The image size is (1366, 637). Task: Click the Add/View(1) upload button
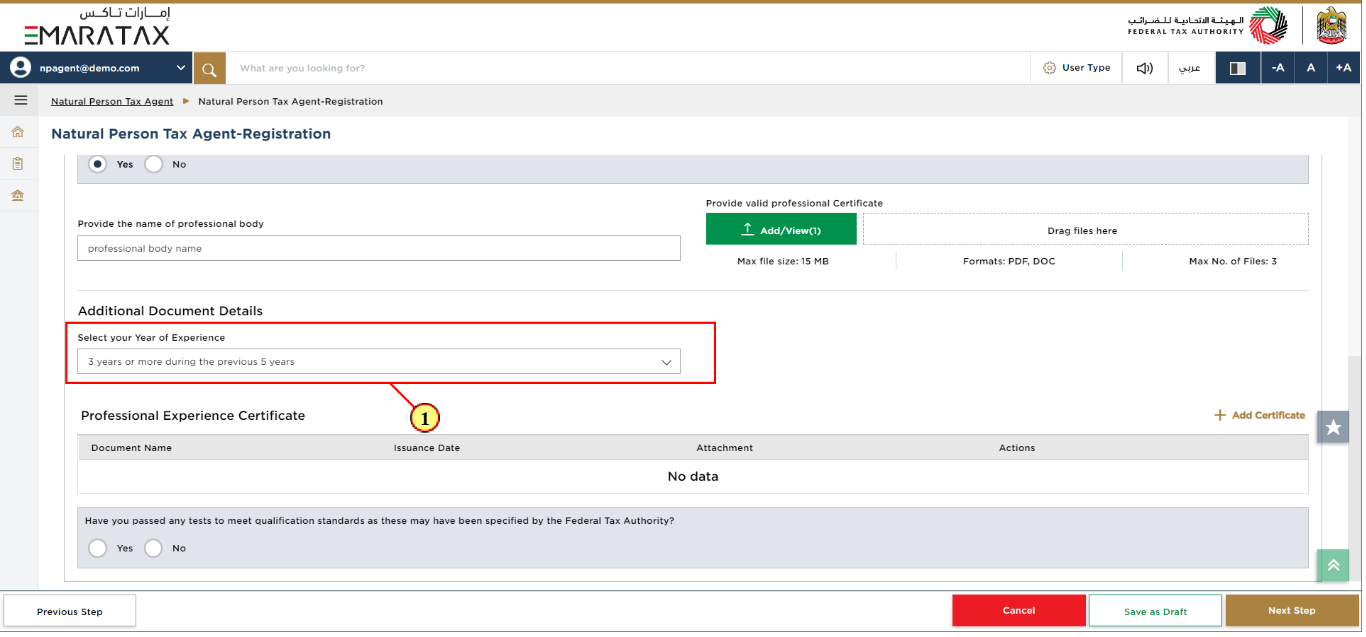coord(781,230)
